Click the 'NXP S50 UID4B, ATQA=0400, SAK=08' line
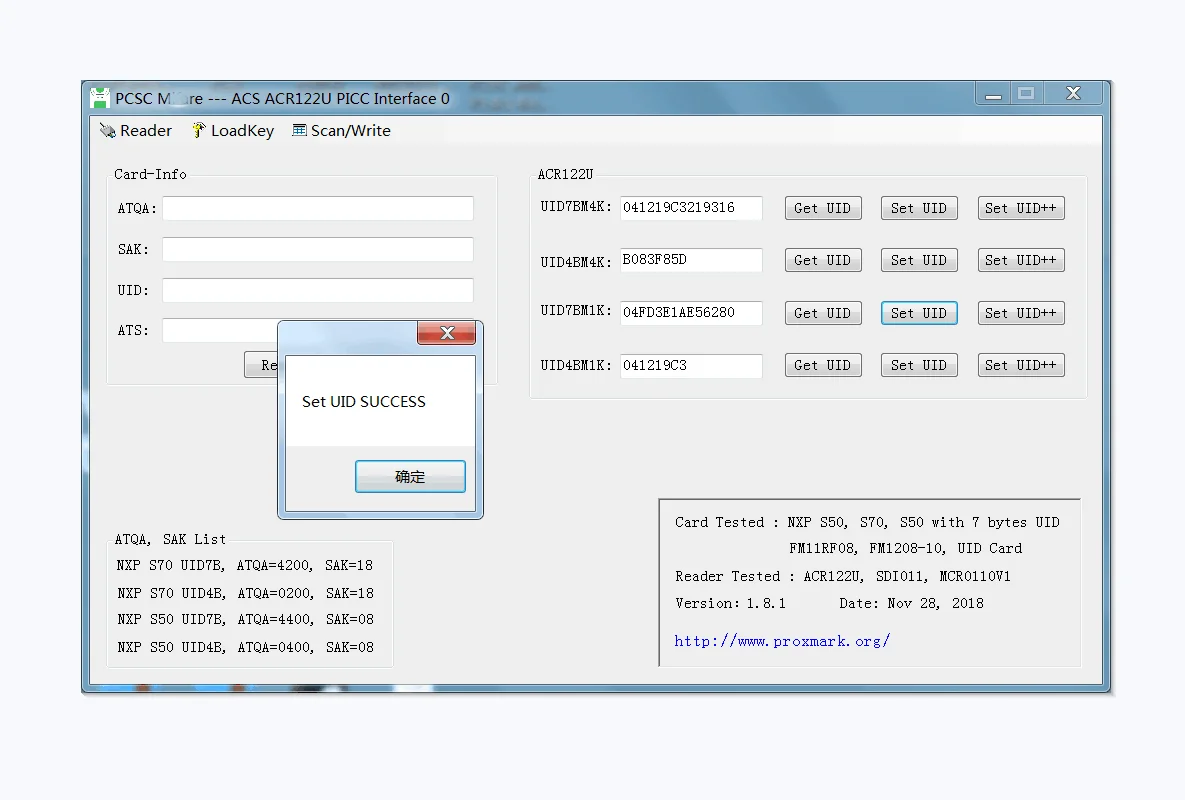 (245, 647)
